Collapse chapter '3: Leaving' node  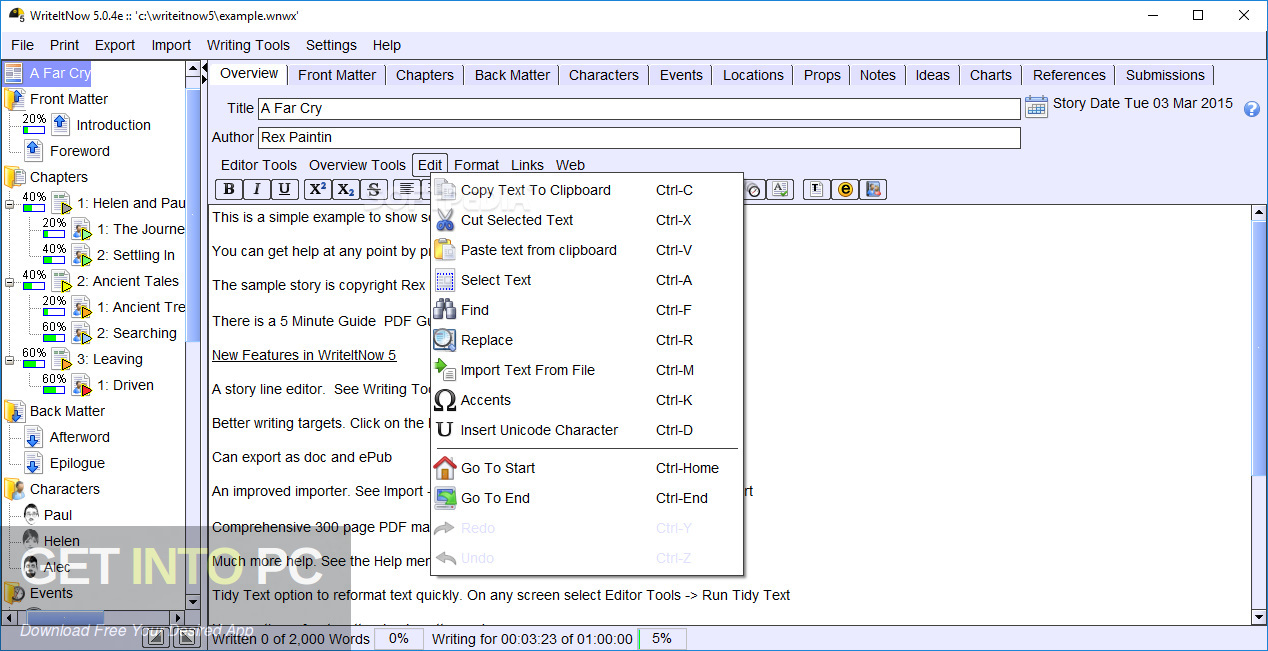coord(9,359)
